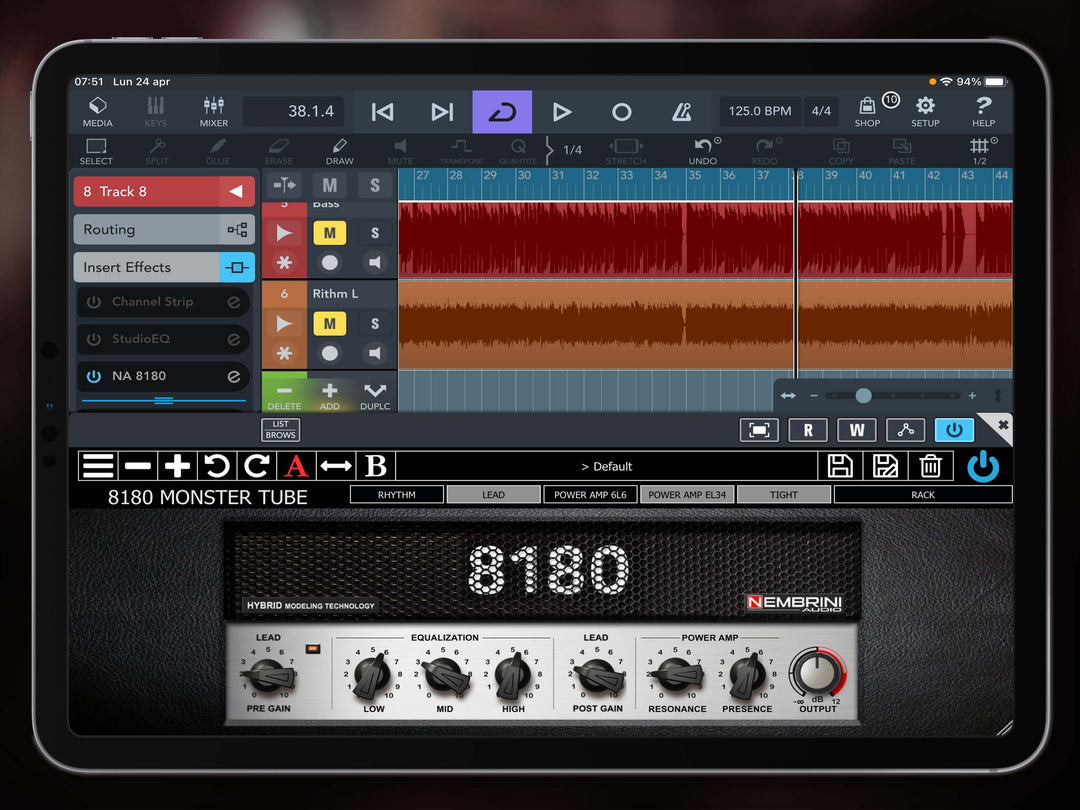Enable the metronome icon
This screenshot has height=810, width=1080.
tap(681, 112)
